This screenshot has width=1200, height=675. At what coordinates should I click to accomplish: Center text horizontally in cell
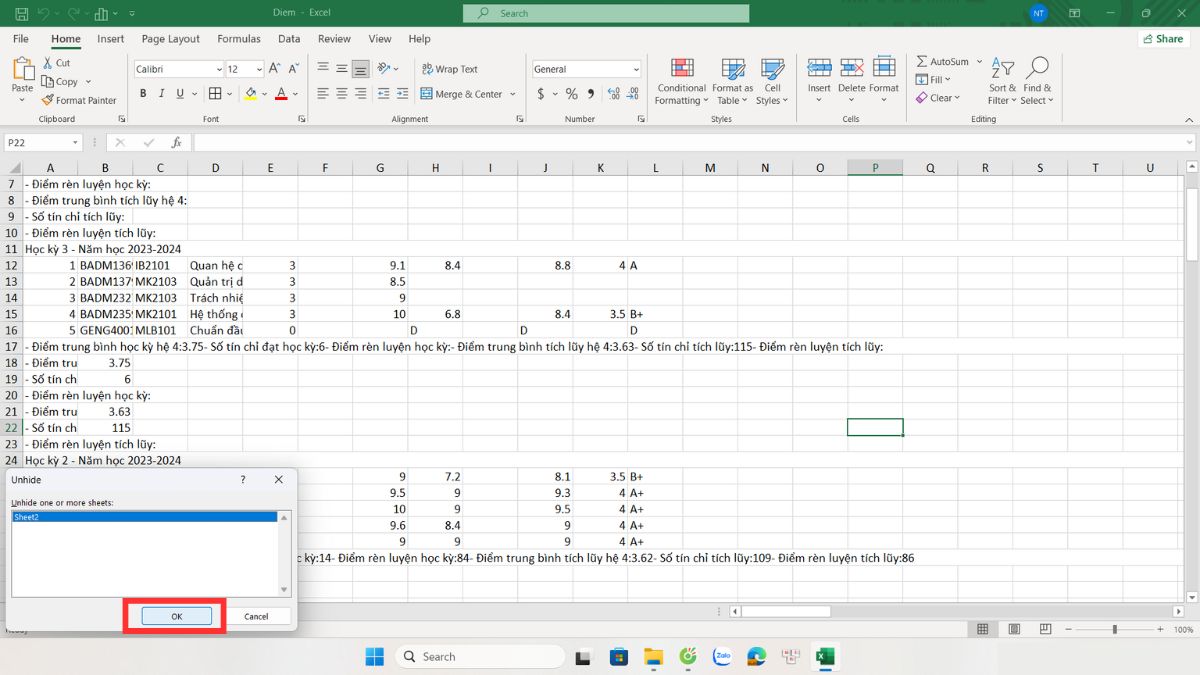(342, 94)
